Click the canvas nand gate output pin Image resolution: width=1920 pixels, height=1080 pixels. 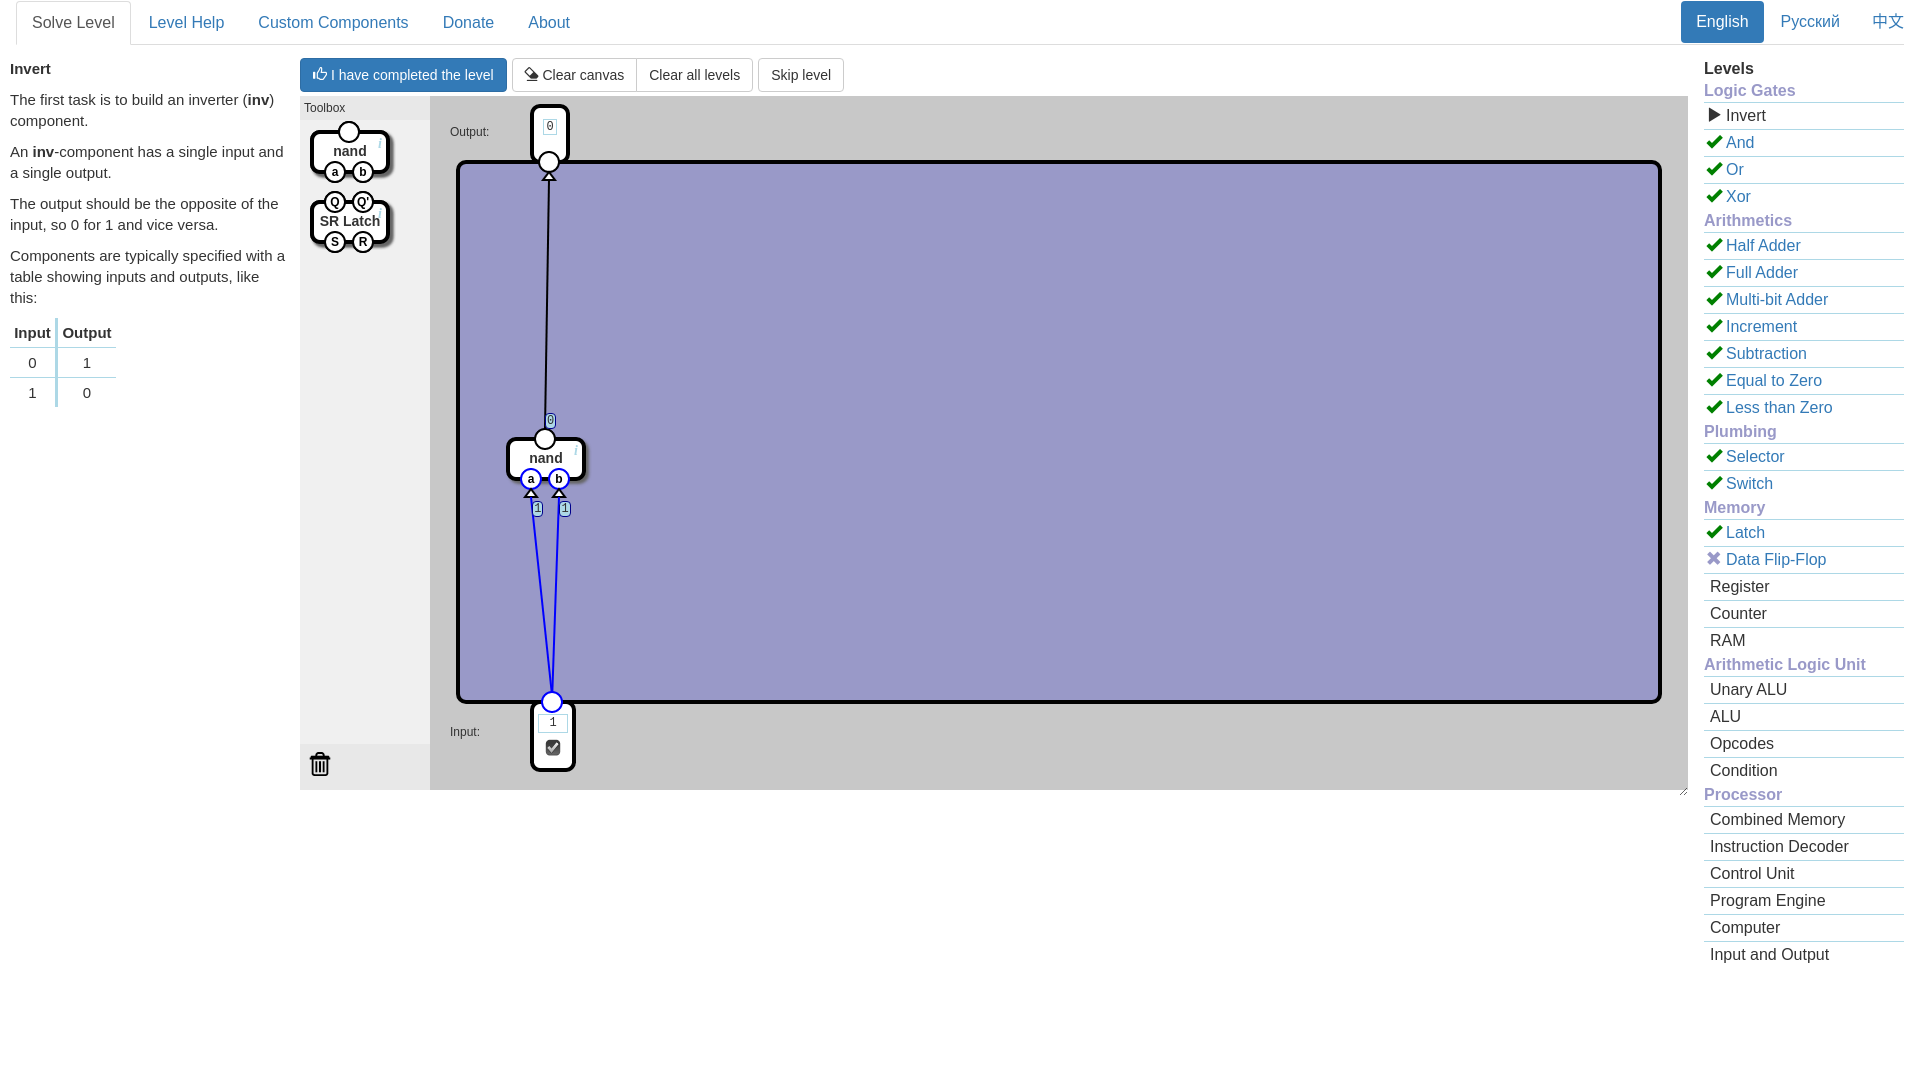tap(545, 439)
